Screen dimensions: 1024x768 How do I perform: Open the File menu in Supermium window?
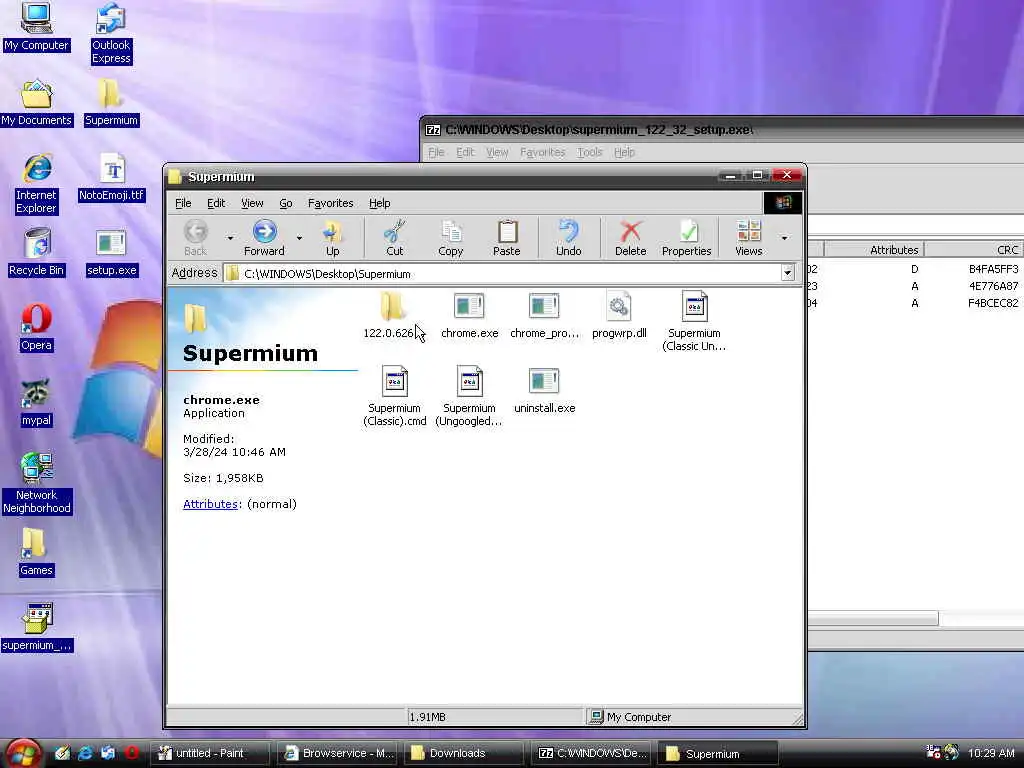coord(183,203)
